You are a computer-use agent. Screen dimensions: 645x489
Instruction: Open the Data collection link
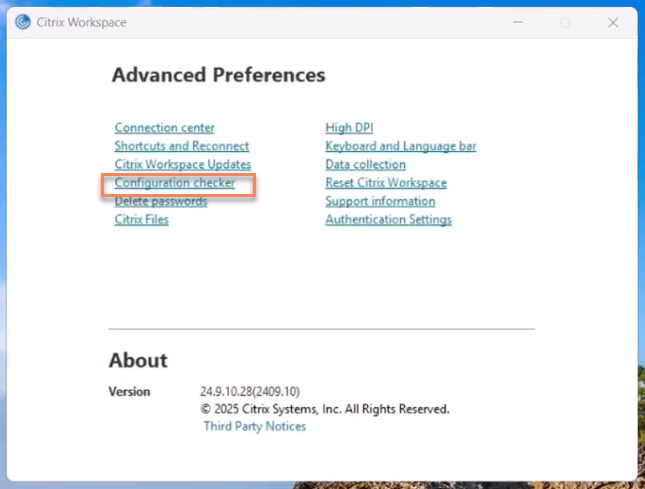point(365,165)
